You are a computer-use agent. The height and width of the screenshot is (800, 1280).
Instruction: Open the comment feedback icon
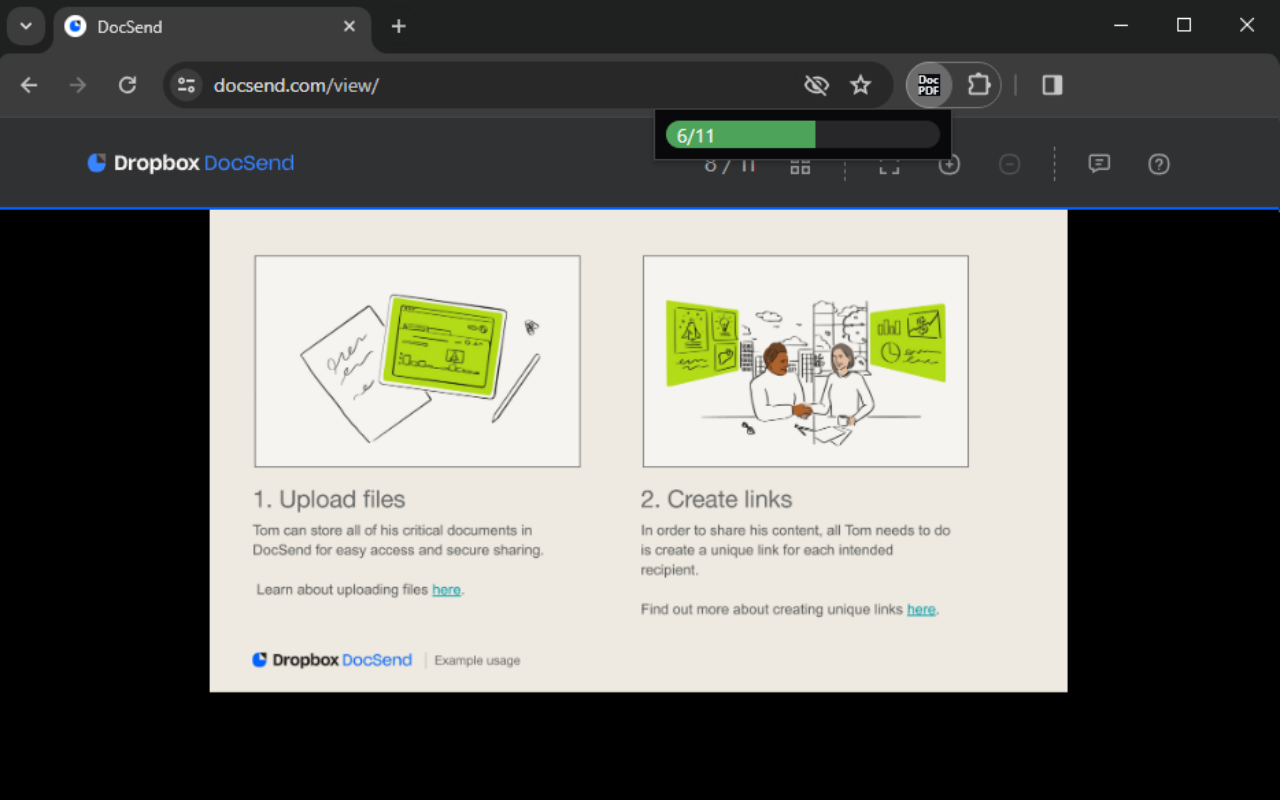(x=1099, y=164)
